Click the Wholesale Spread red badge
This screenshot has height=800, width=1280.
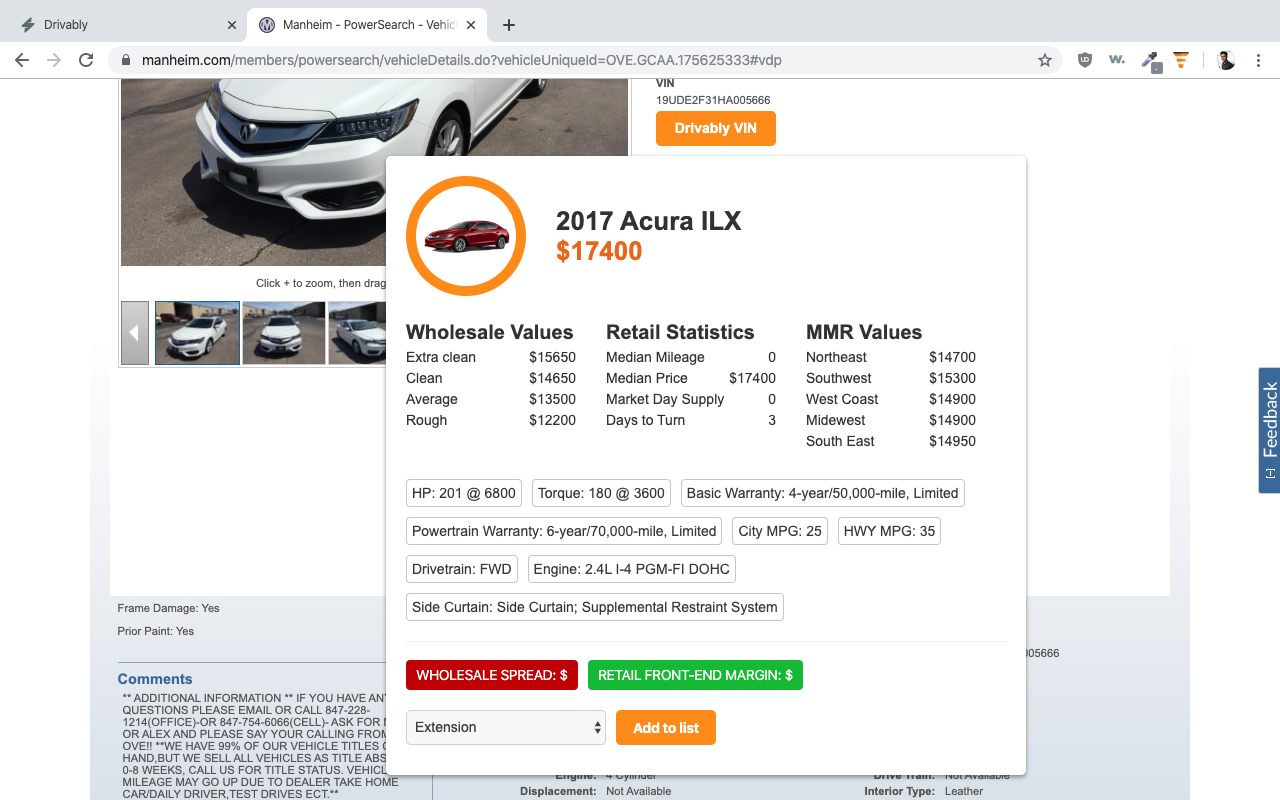pos(492,675)
